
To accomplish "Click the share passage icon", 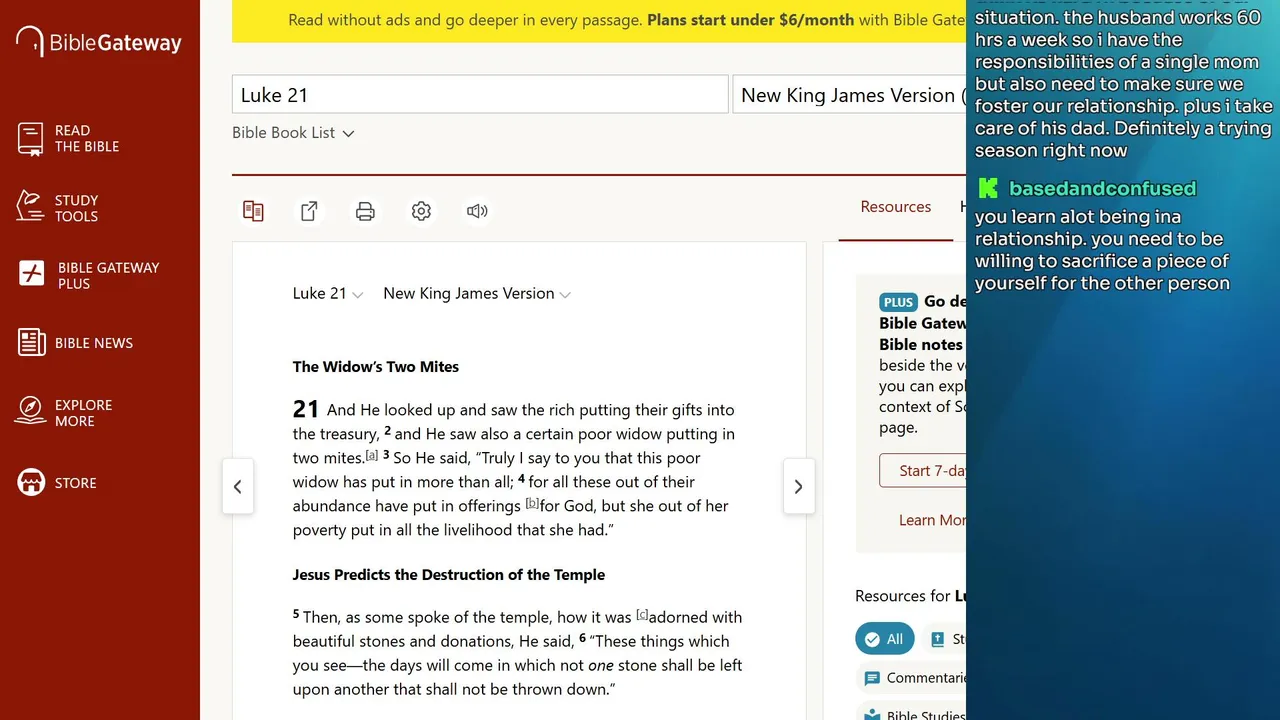I will (x=310, y=211).
